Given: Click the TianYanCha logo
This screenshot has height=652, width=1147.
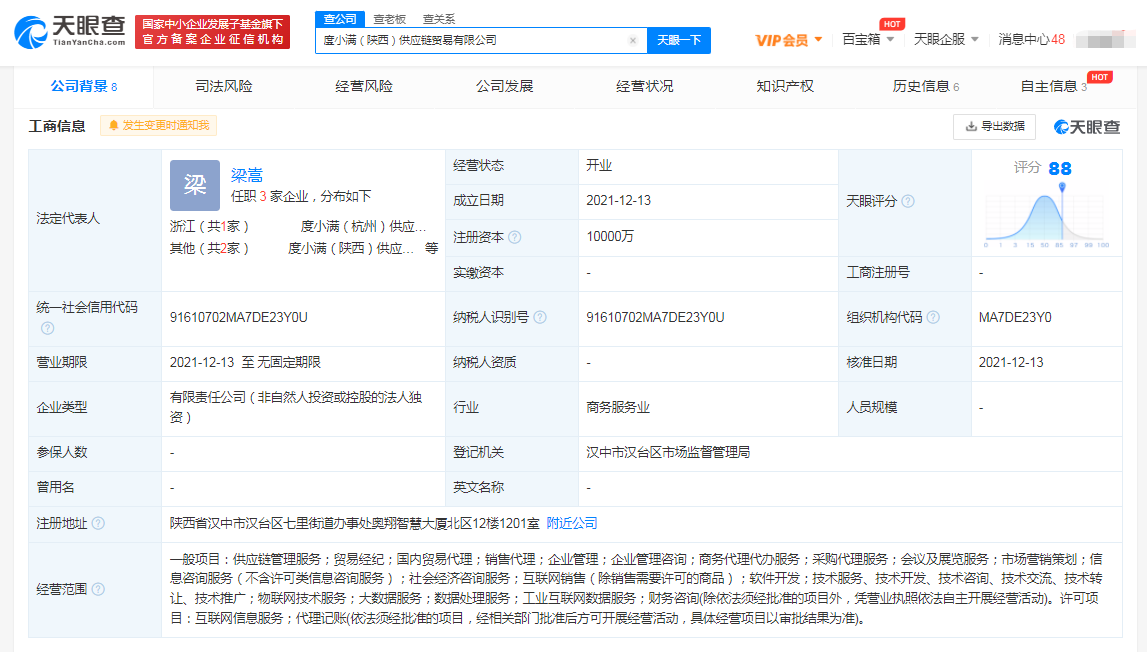Looking at the screenshot, I should pyautogui.click(x=70, y=32).
